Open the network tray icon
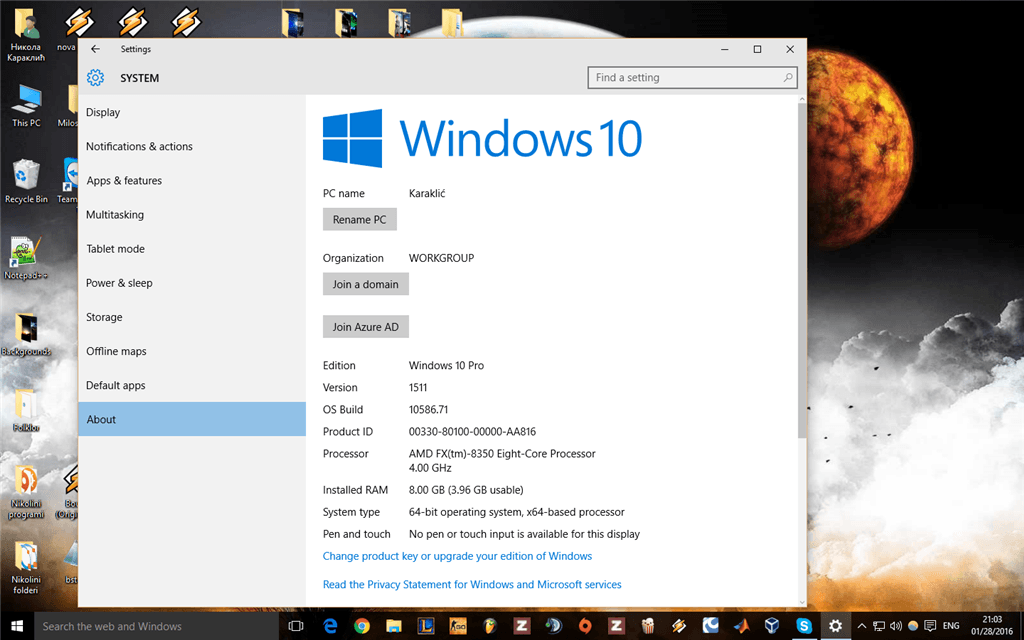Viewport: 1024px width, 640px height. tap(880, 626)
